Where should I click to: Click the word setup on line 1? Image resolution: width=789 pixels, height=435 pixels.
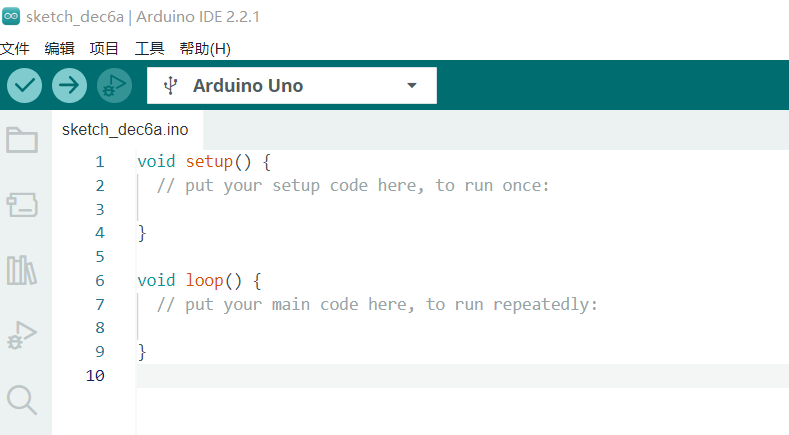pyautogui.click(x=209, y=162)
